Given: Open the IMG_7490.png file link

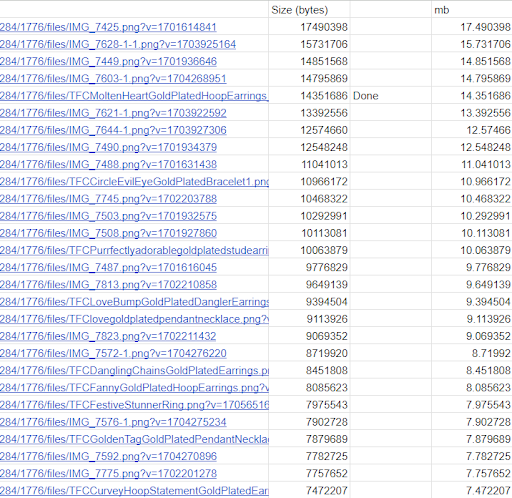Looking at the screenshot, I should (108, 147).
